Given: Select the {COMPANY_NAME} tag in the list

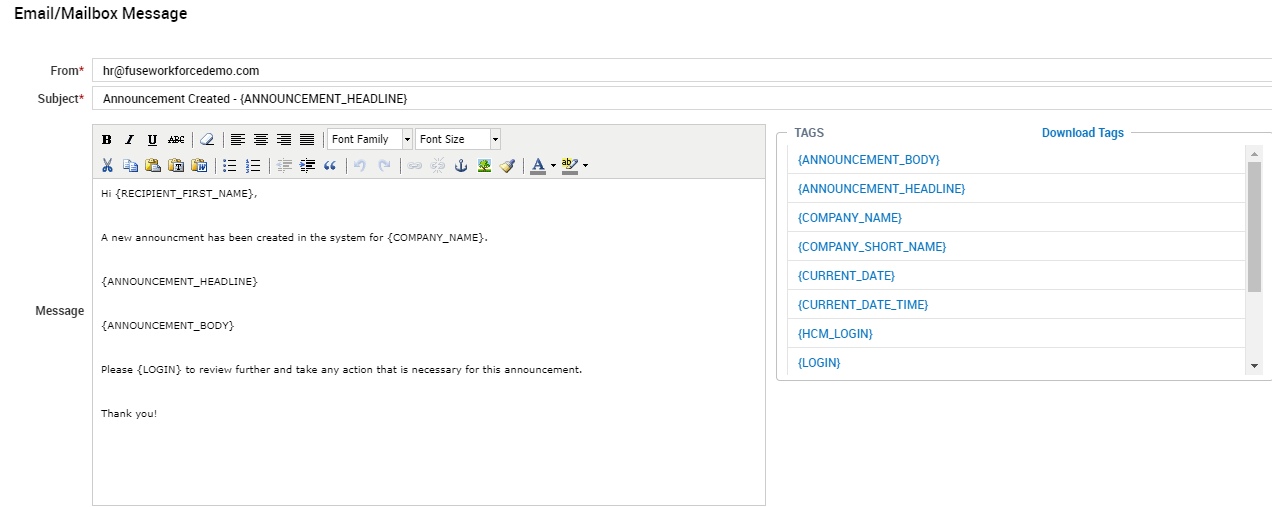Looking at the screenshot, I should (849, 218).
